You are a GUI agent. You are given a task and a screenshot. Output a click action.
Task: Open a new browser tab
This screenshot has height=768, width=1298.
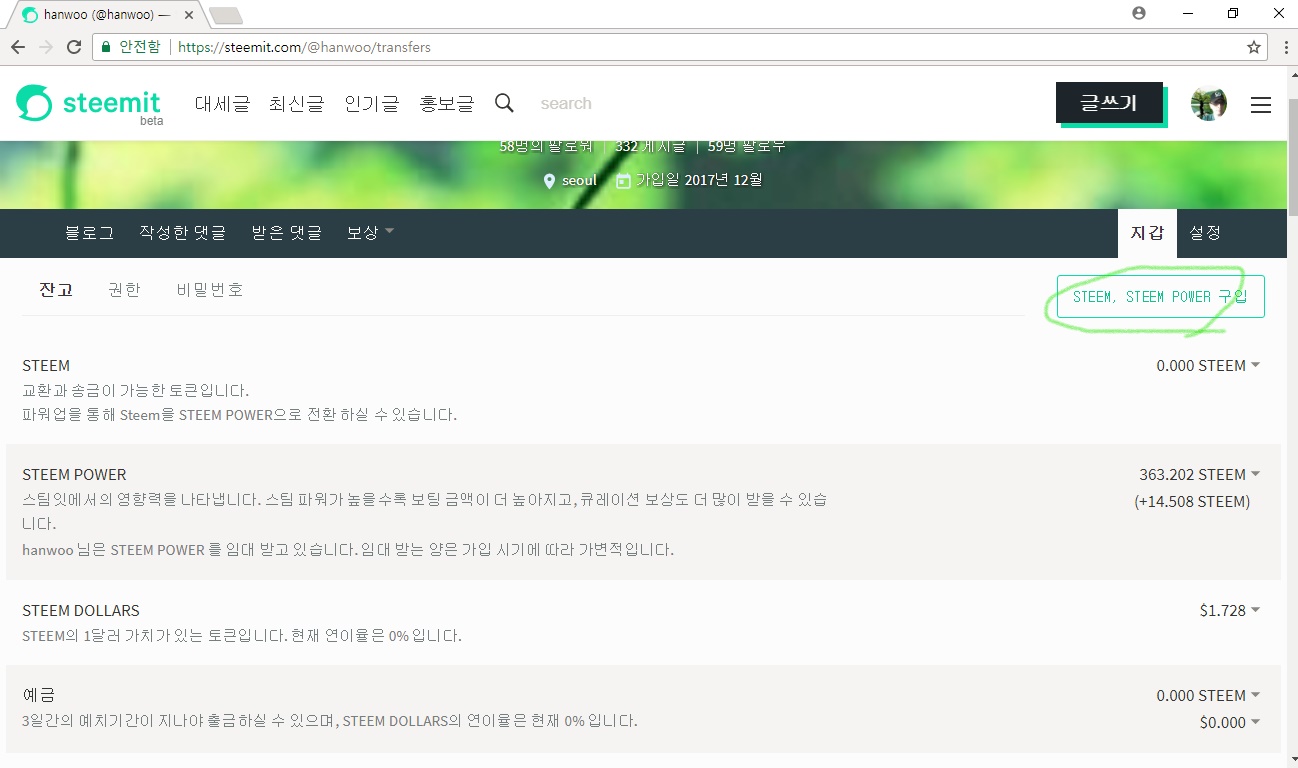(x=226, y=16)
